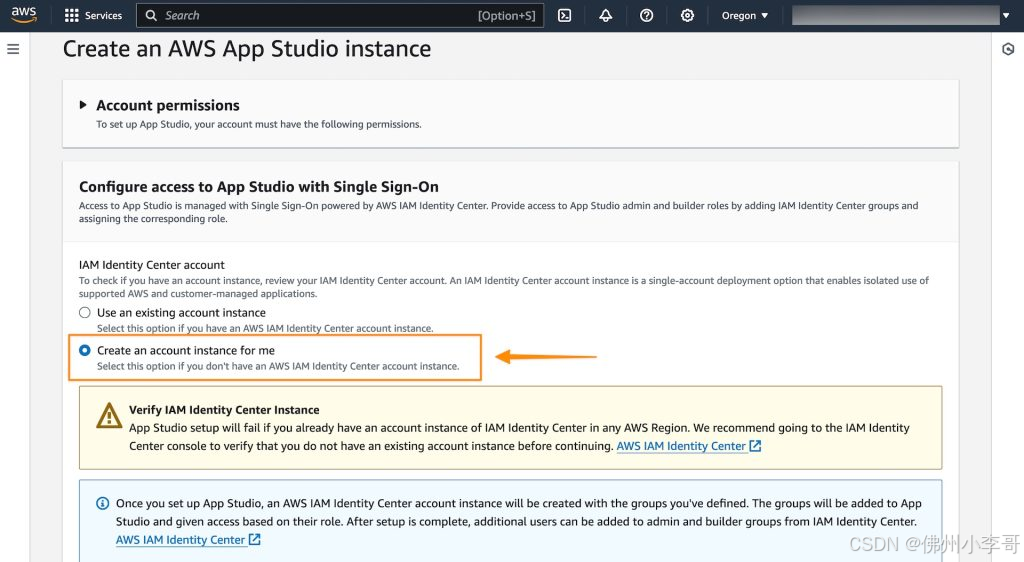Screen dimensions: 1024x562
Task: Open the hamburger side navigation menu
Action: (13, 49)
